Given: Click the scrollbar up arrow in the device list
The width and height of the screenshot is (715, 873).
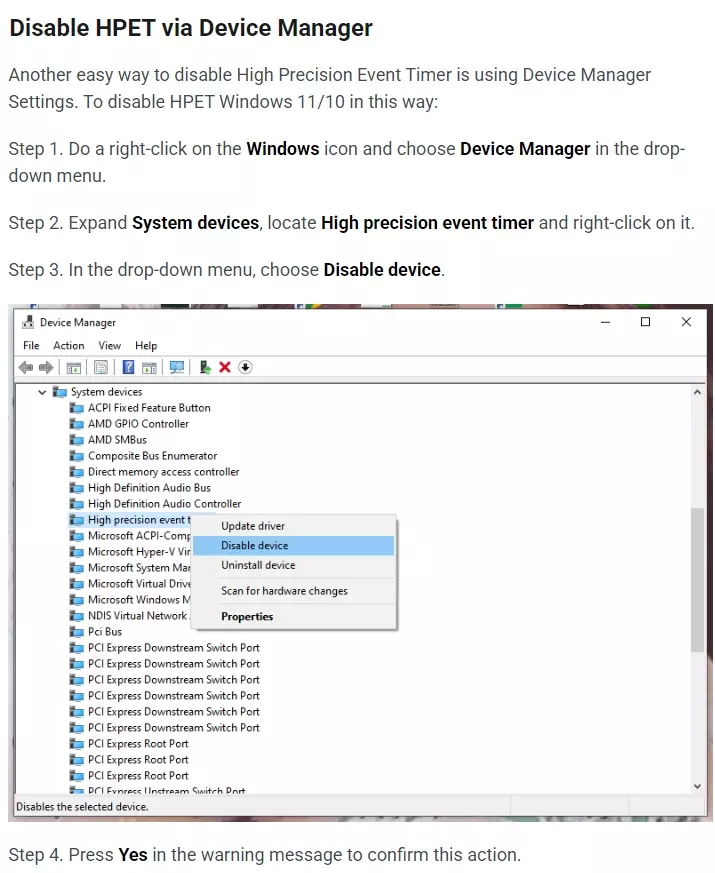Looking at the screenshot, I should click(697, 392).
